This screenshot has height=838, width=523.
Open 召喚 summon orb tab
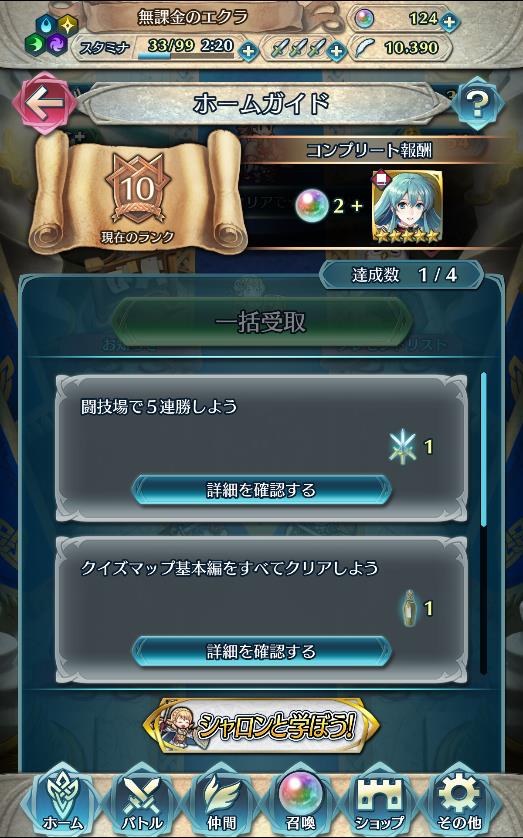301,801
